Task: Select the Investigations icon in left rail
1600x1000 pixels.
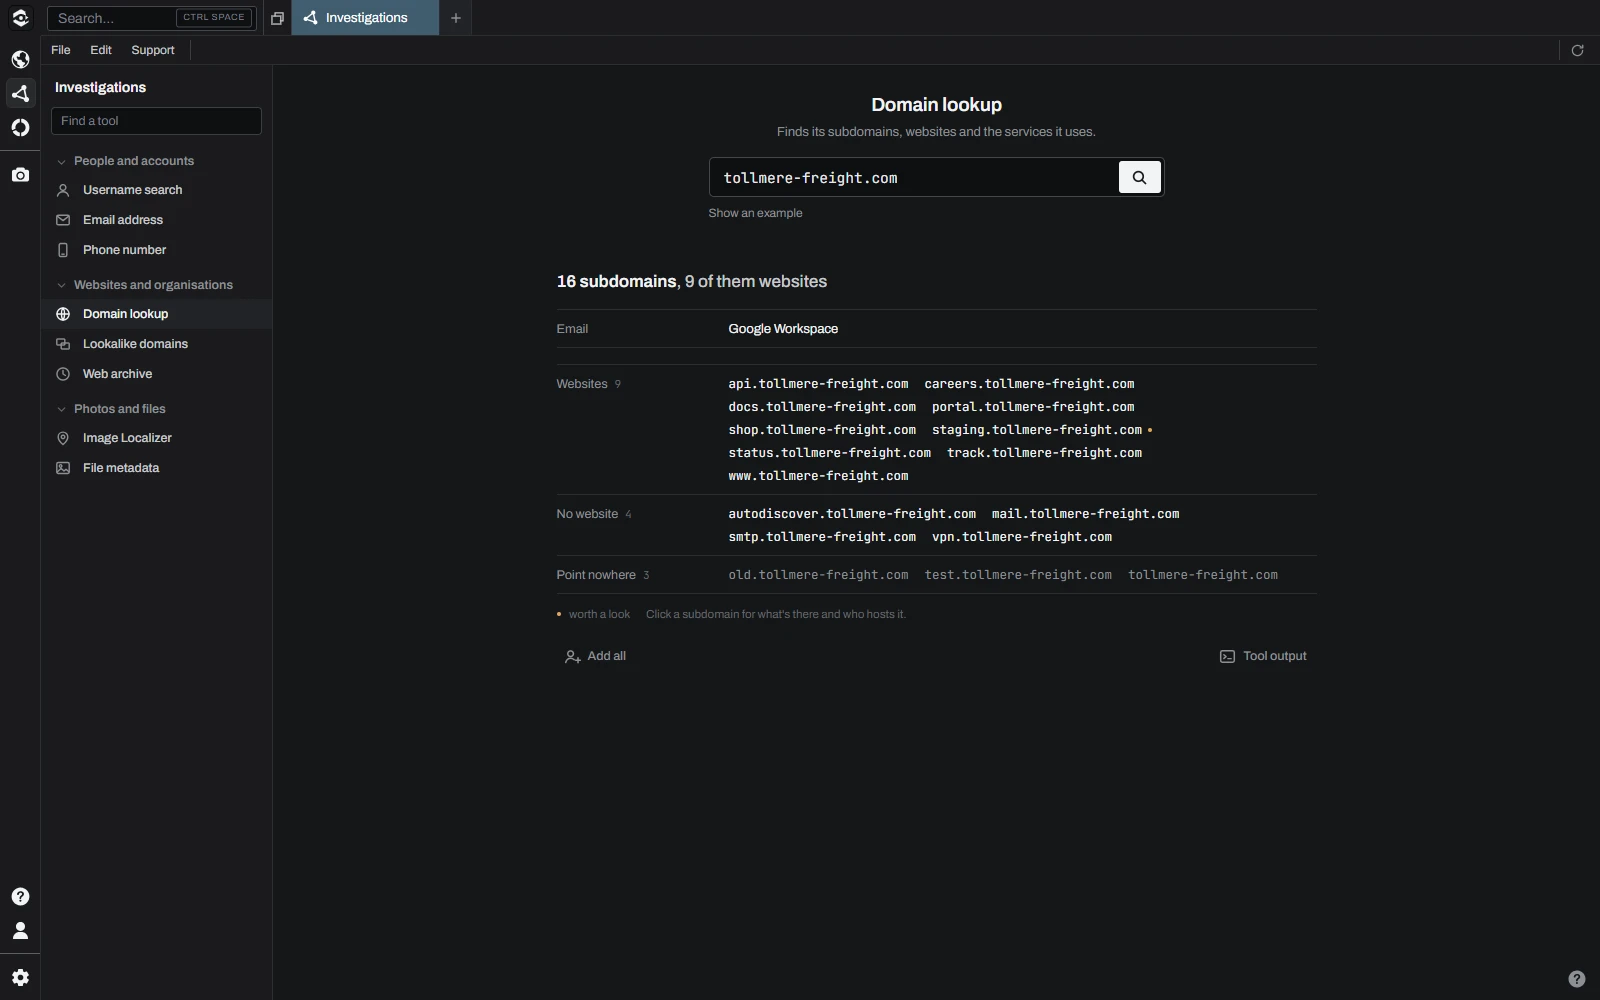Action: (x=20, y=93)
